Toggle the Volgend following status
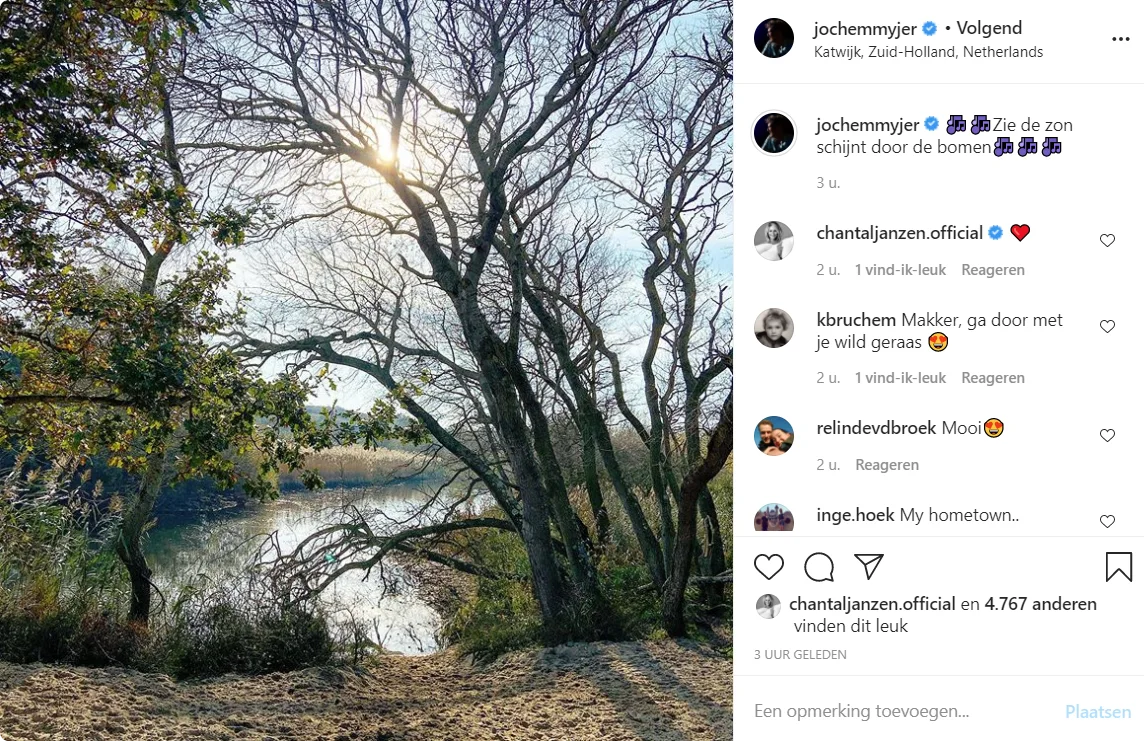Viewport: 1144px width, 741px height. 989,28
